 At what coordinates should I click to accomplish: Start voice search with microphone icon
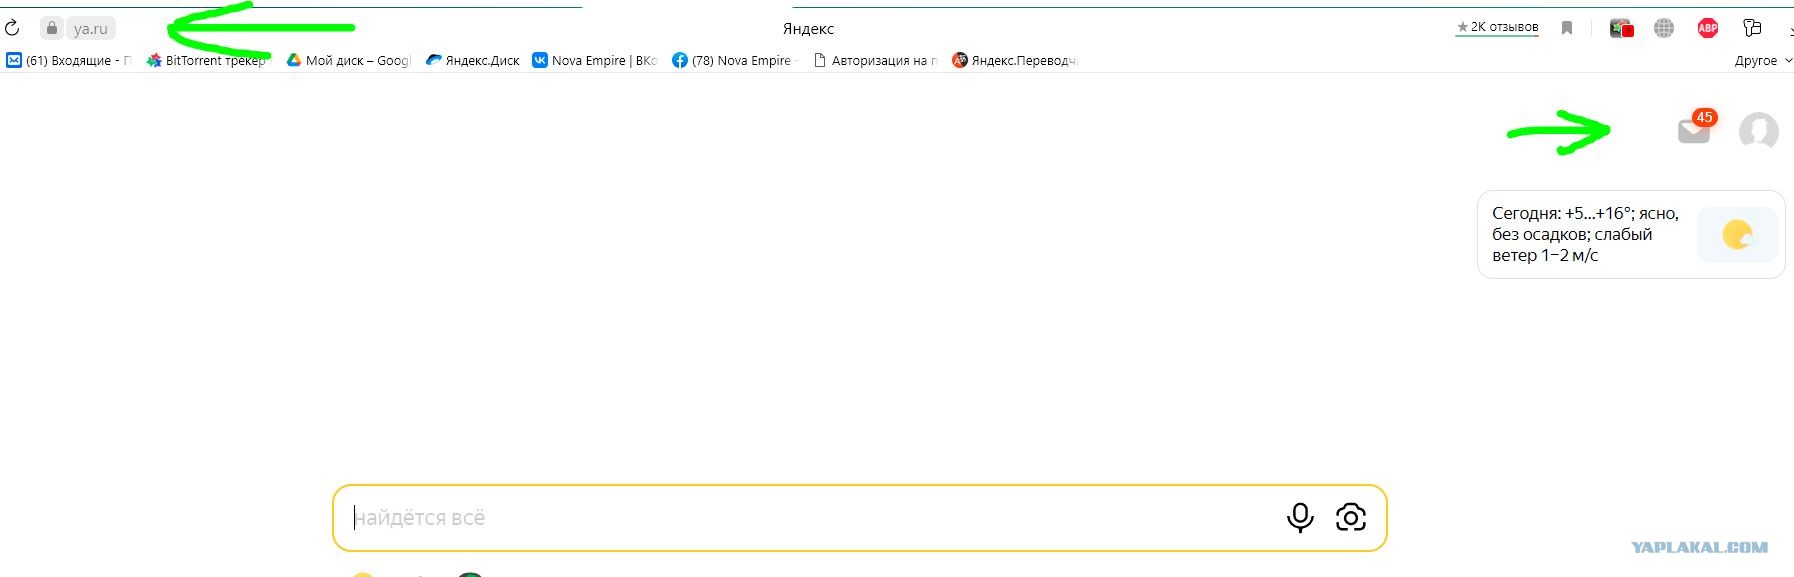(x=1300, y=518)
